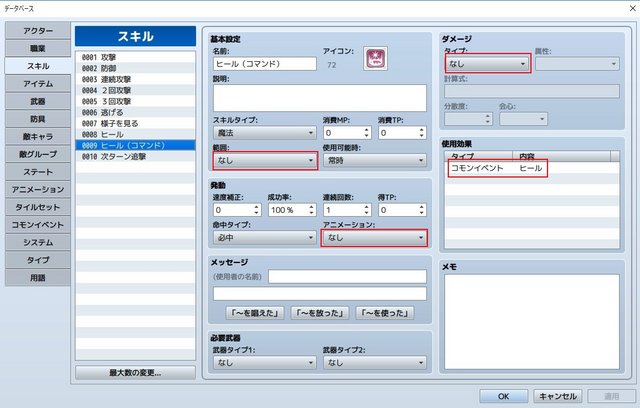640x408 pixels.
Task: Click the second message line field
Action: [x=320, y=293]
